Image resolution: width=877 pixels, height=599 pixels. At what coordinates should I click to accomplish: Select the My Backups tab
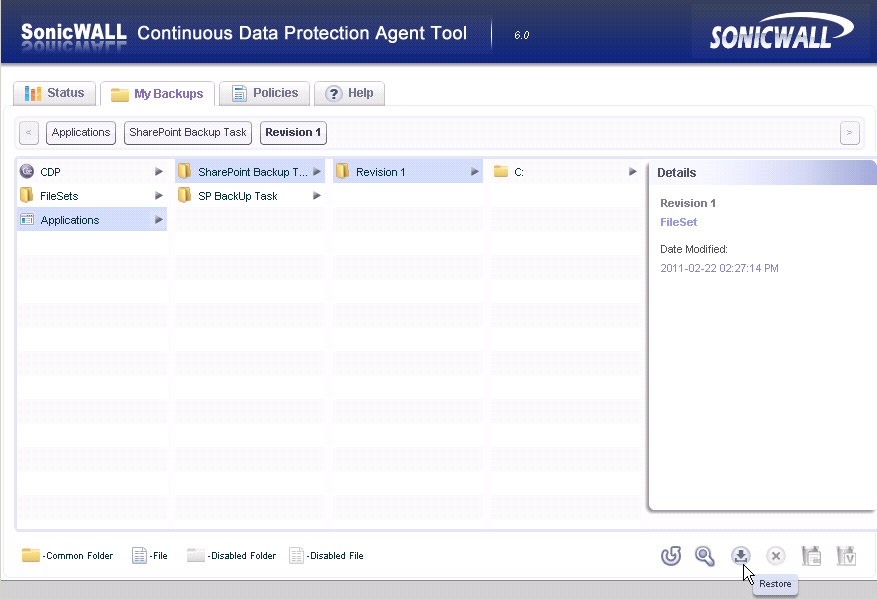click(157, 93)
